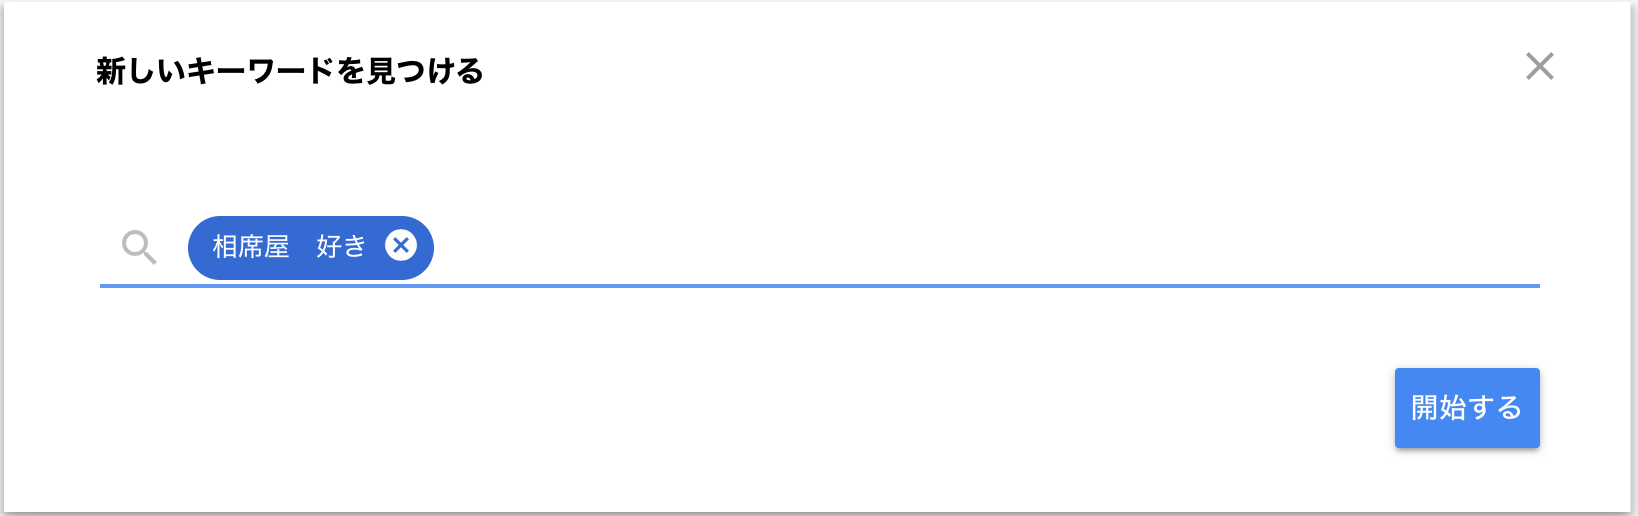Click the 開始する button
Image resolution: width=1638 pixels, height=516 pixels.
tap(1467, 408)
